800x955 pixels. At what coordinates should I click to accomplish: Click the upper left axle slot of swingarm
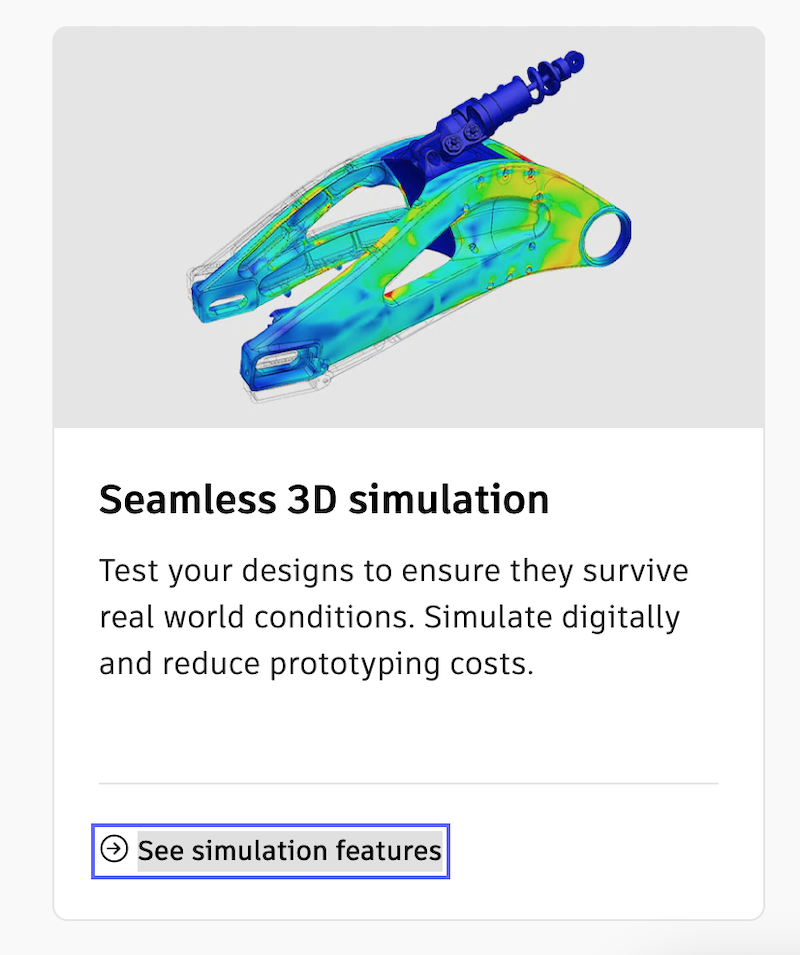226,301
